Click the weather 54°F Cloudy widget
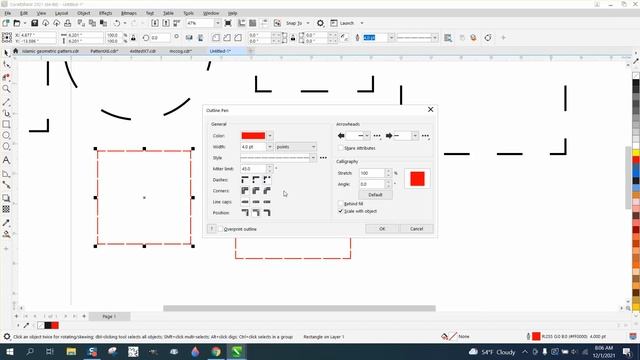 tap(492, 352)
